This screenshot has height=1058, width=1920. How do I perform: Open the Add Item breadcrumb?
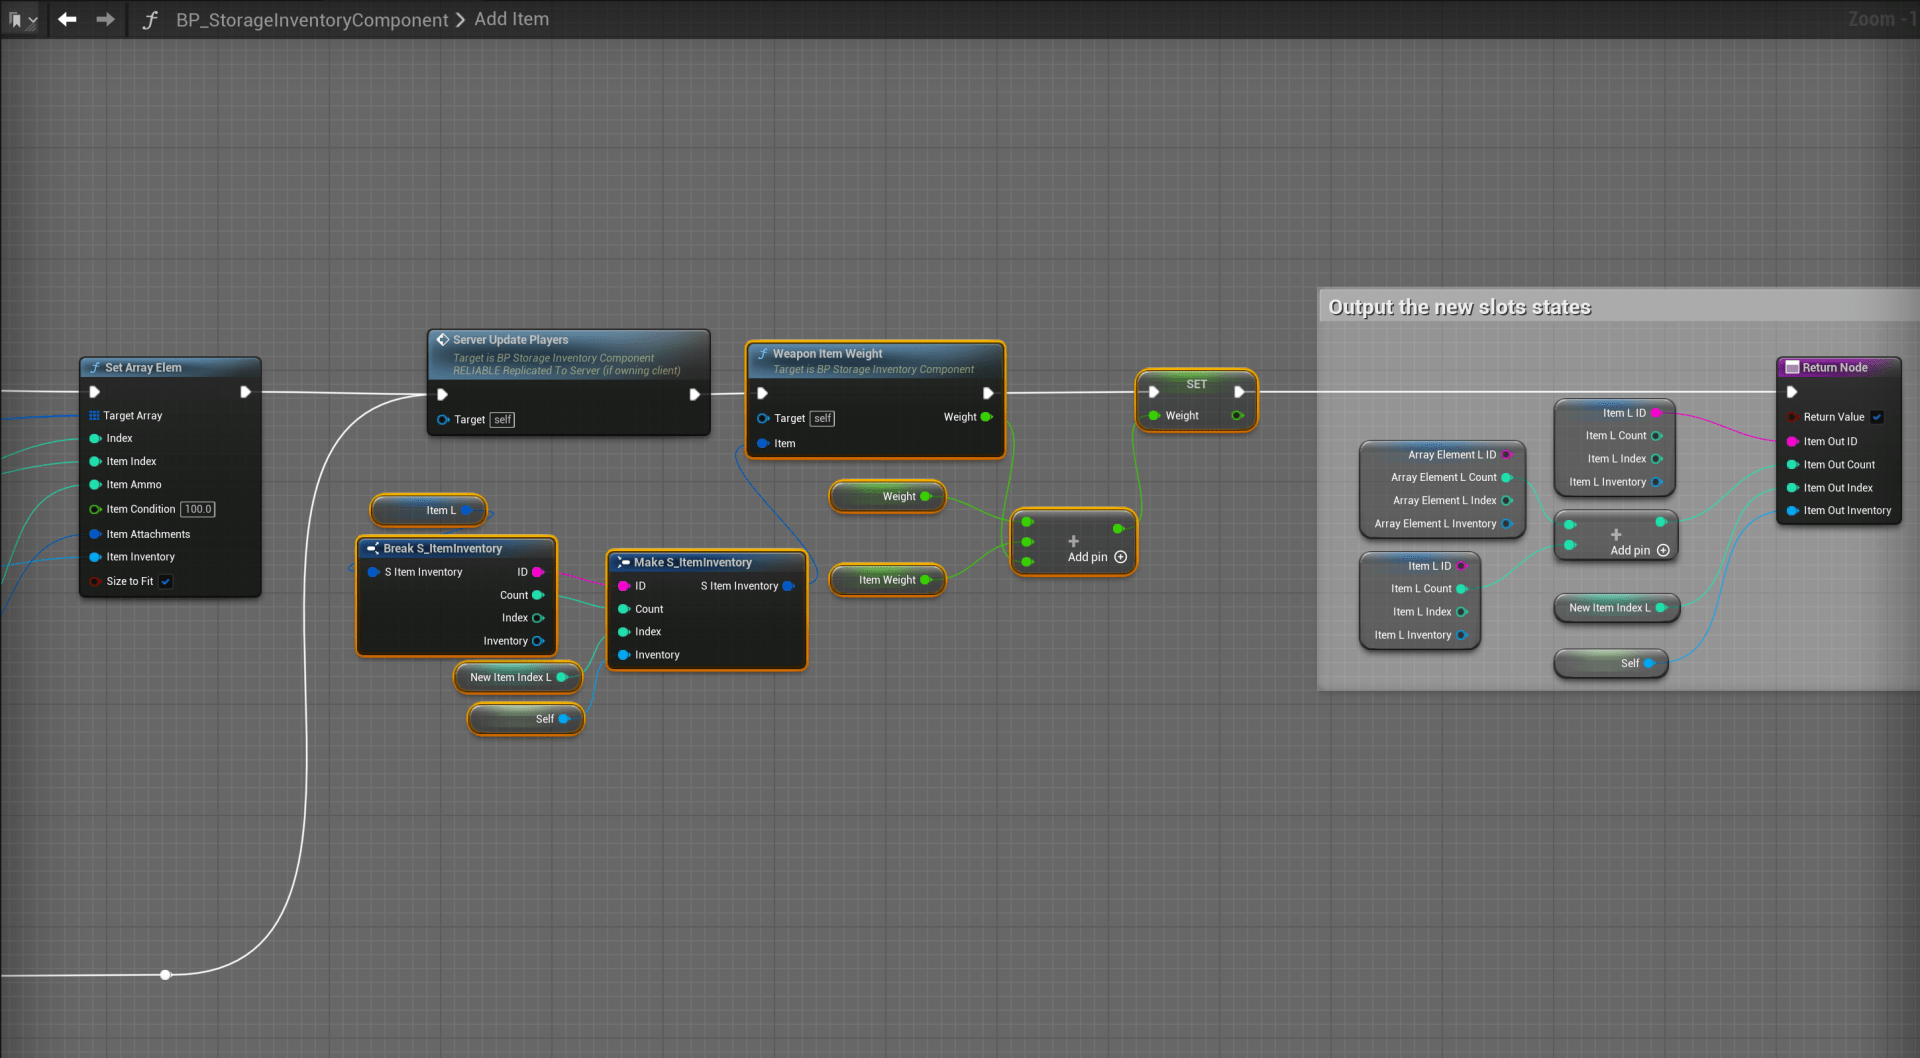(x=511, y=19)
